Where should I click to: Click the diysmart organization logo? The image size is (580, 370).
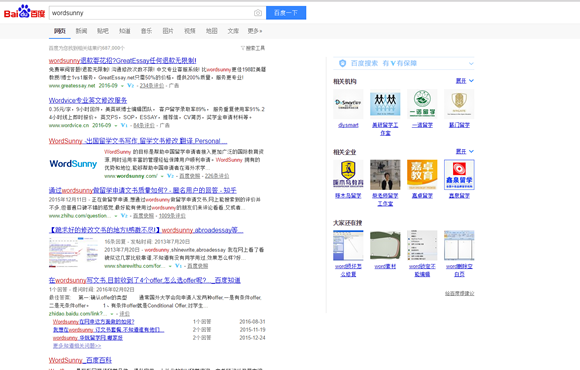pyautogui.click(x=348, y=104)
